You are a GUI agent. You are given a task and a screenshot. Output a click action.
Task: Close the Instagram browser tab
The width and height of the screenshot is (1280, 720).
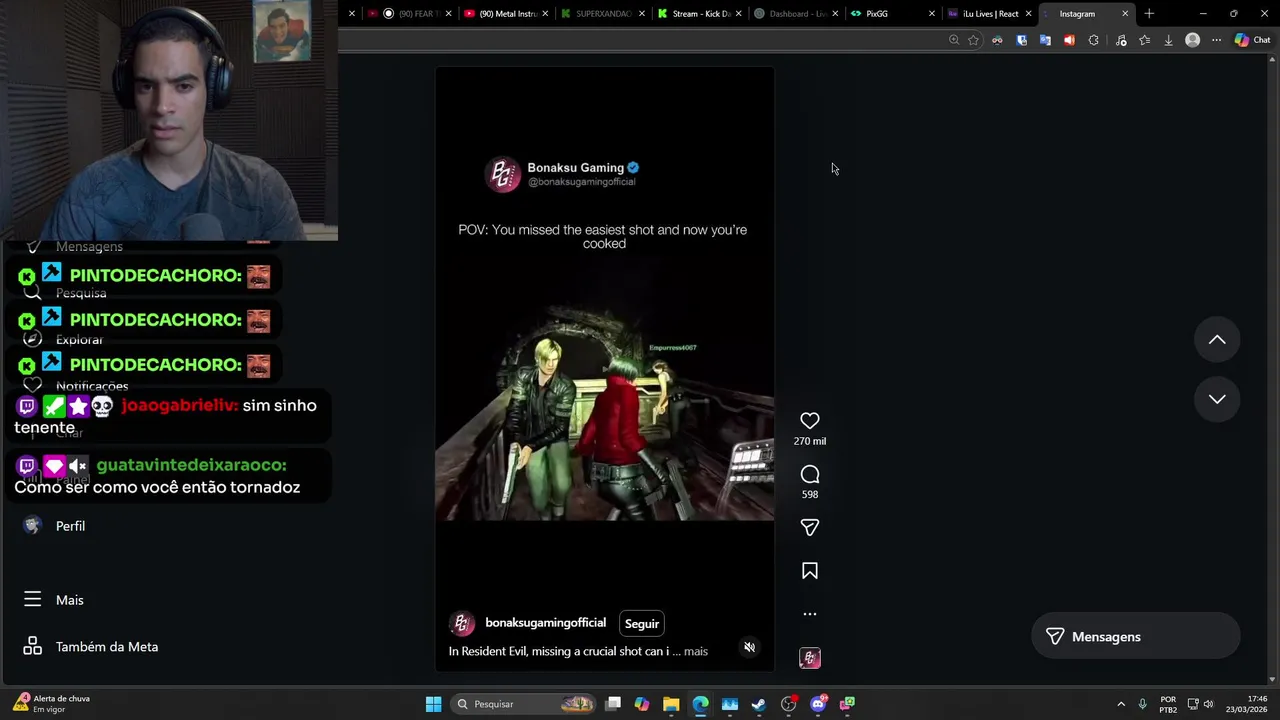pyautogui.click(x=1125, y=14)
